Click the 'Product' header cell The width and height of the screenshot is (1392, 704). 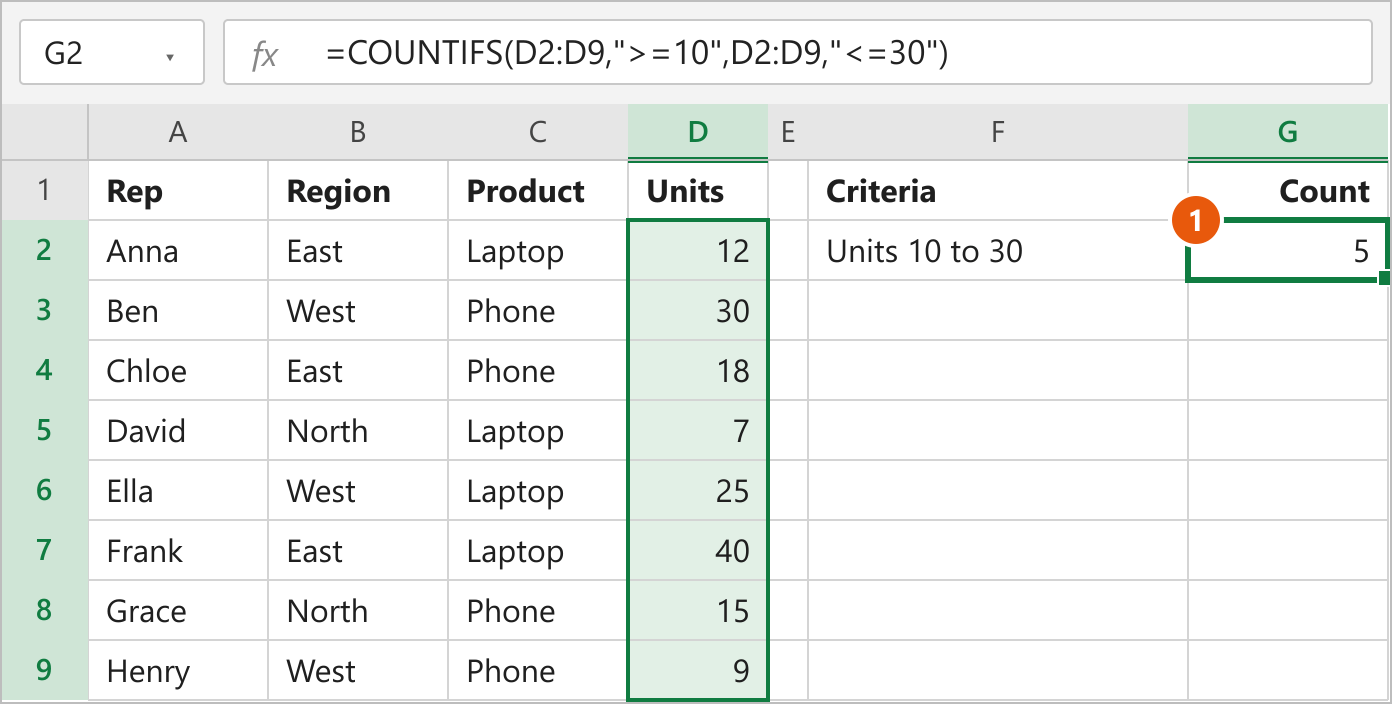tap(538, 191)
